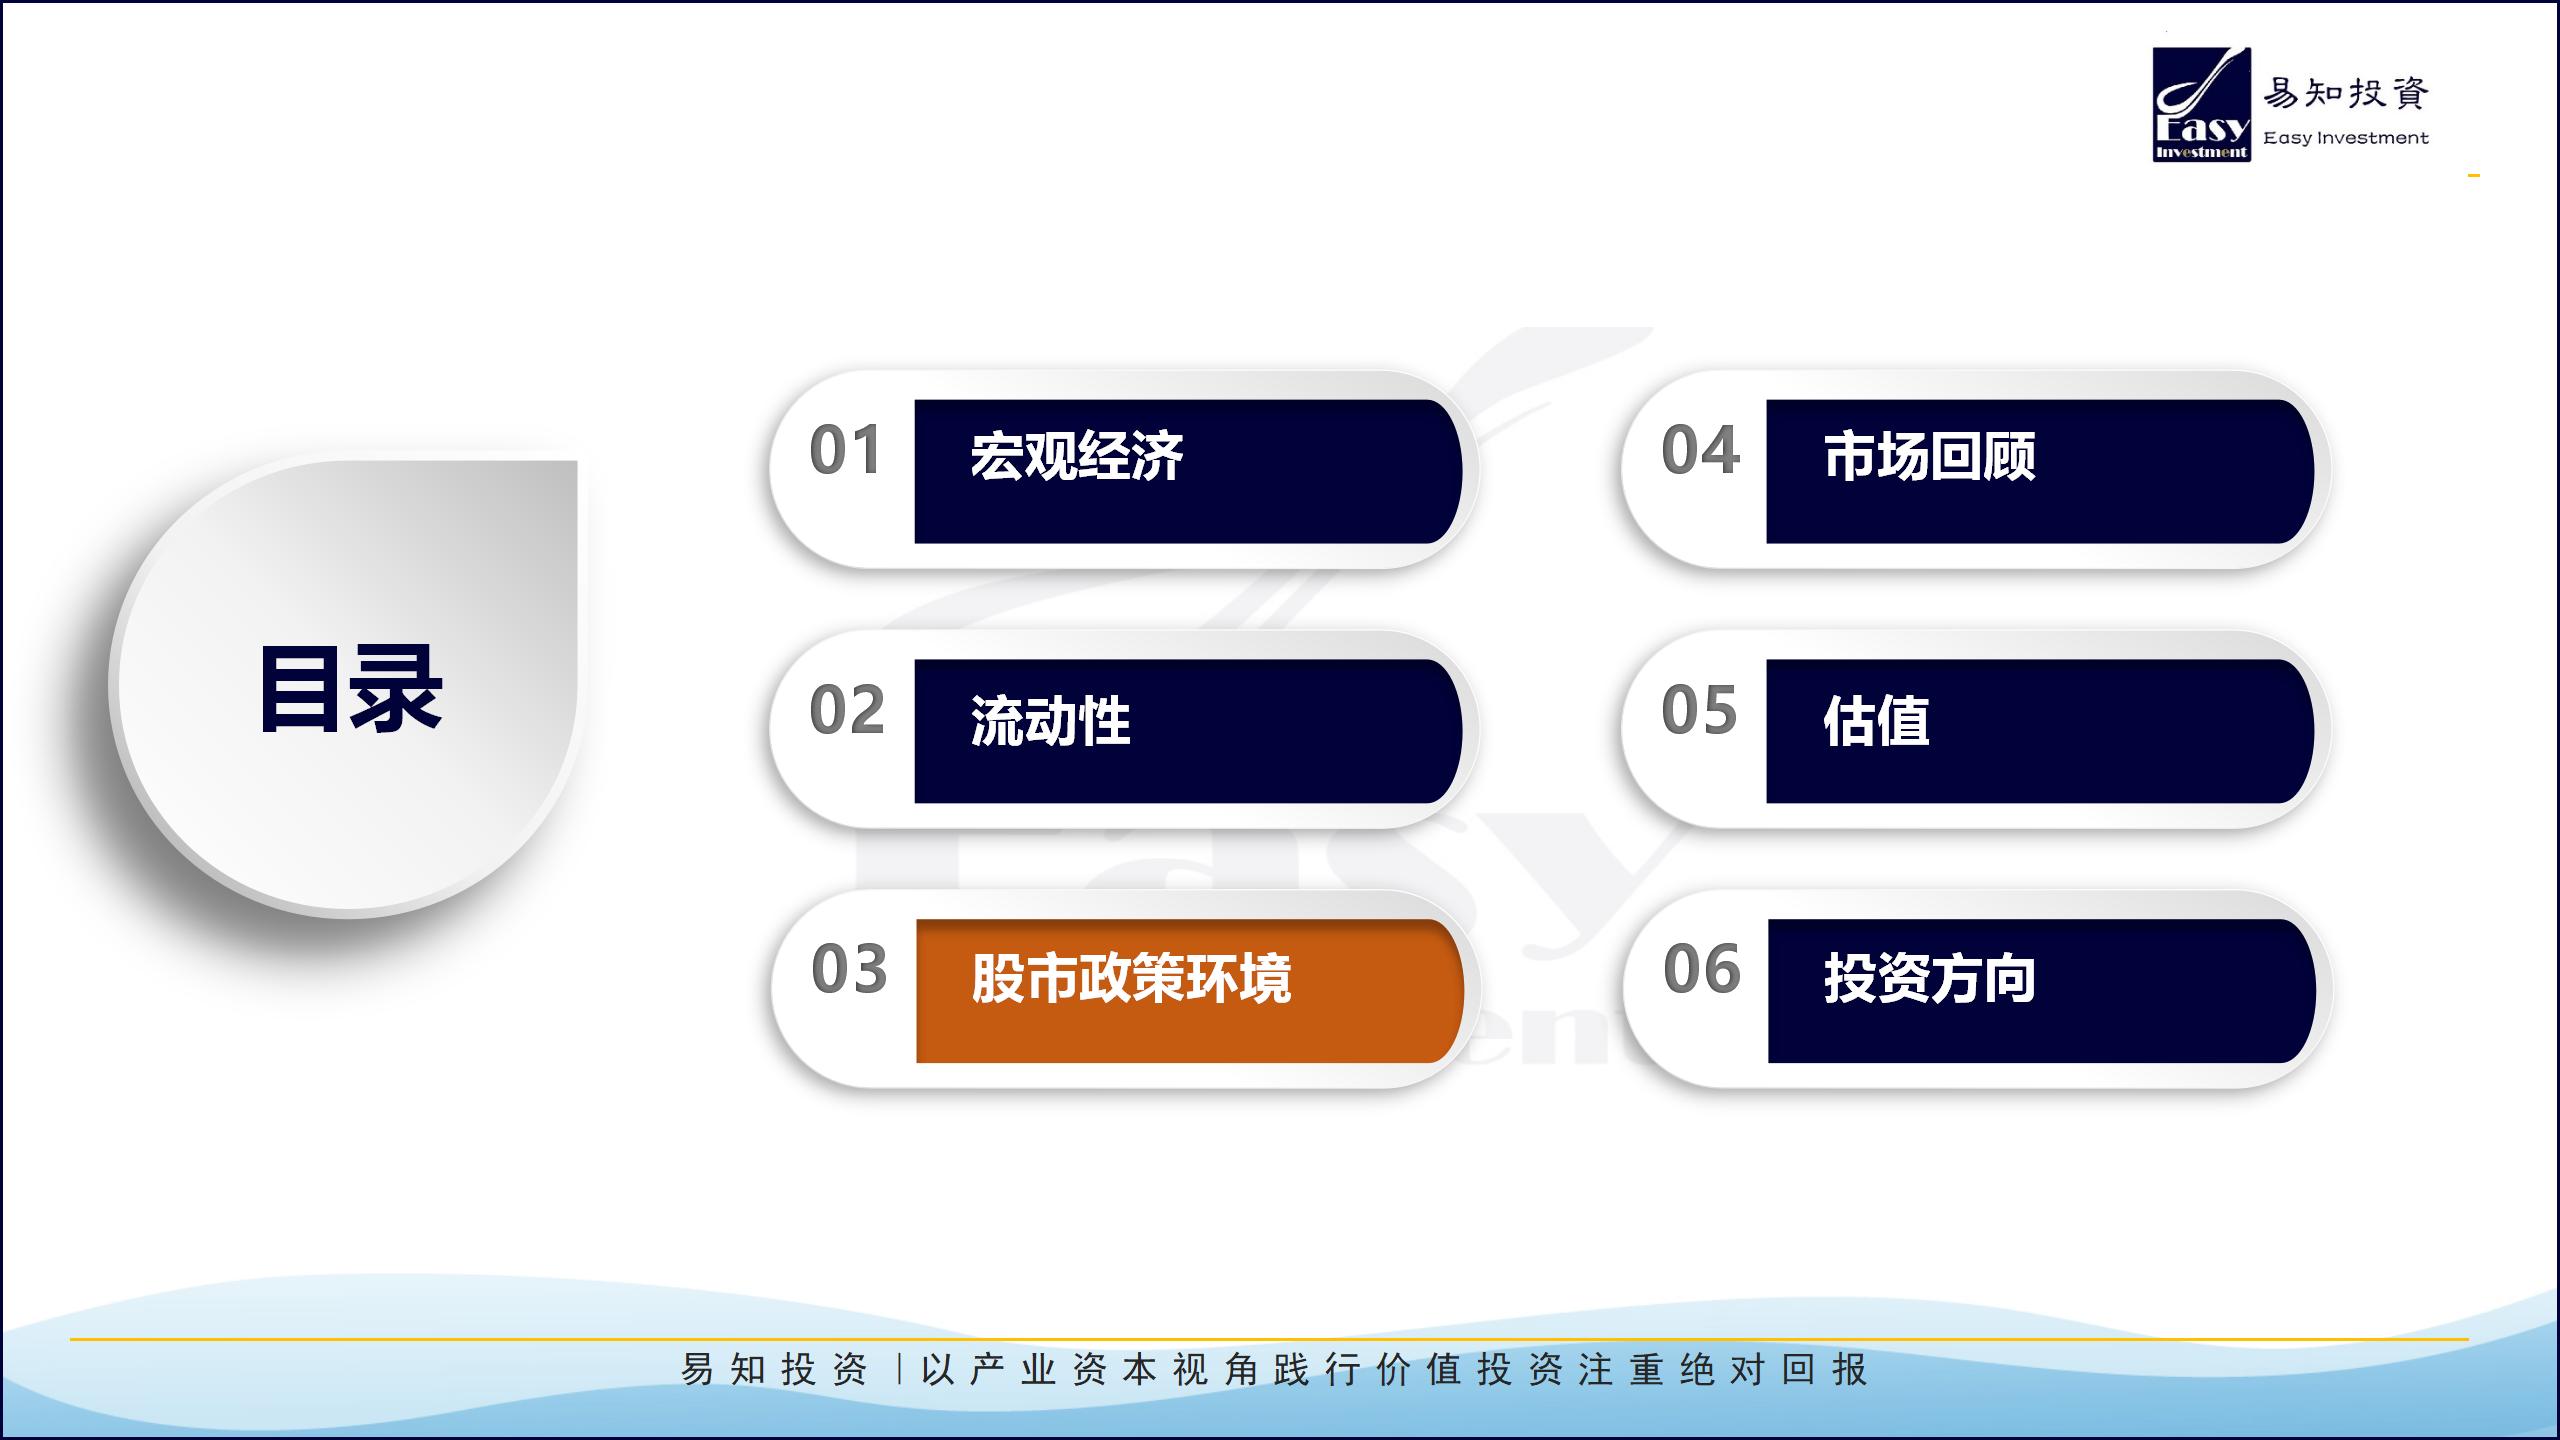2560x1440 pixels.
Task: Click the number 04 label
Action: [1700, 450]
